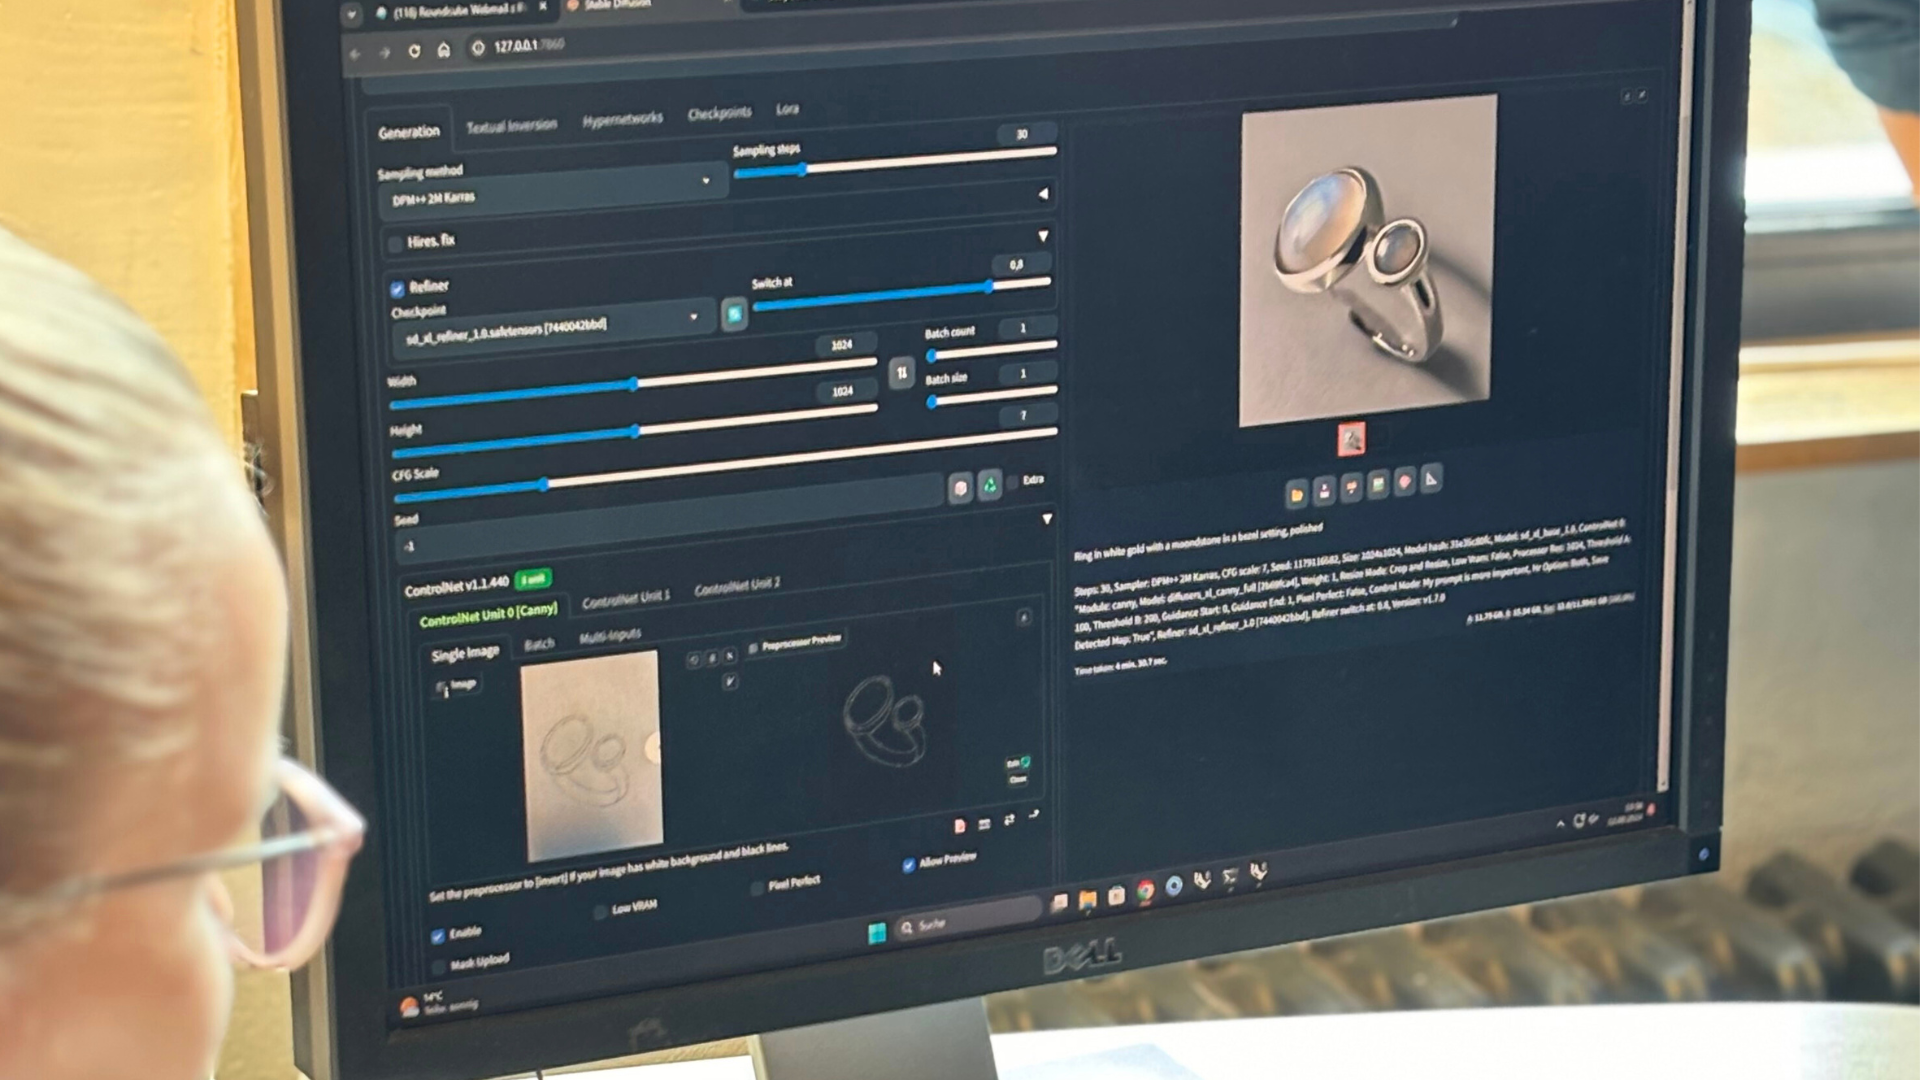Show hidden system tray icons
1920x1080 pixels.
tap(1560, 824)
